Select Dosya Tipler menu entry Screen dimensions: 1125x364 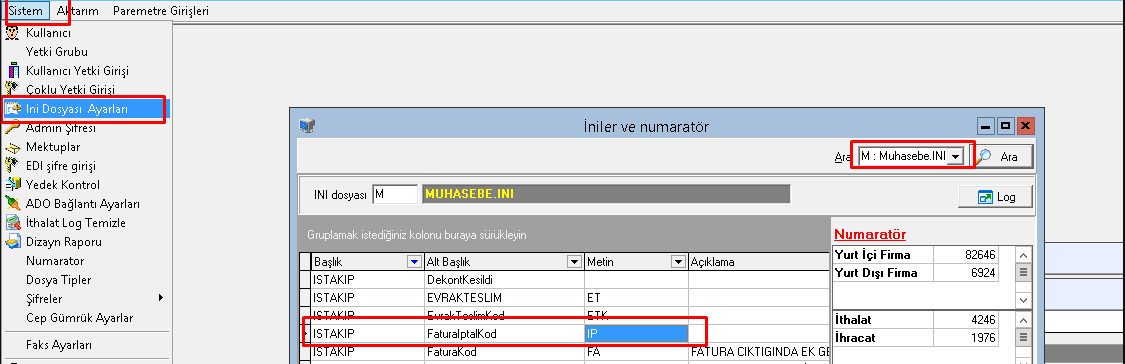pos(59,280)
